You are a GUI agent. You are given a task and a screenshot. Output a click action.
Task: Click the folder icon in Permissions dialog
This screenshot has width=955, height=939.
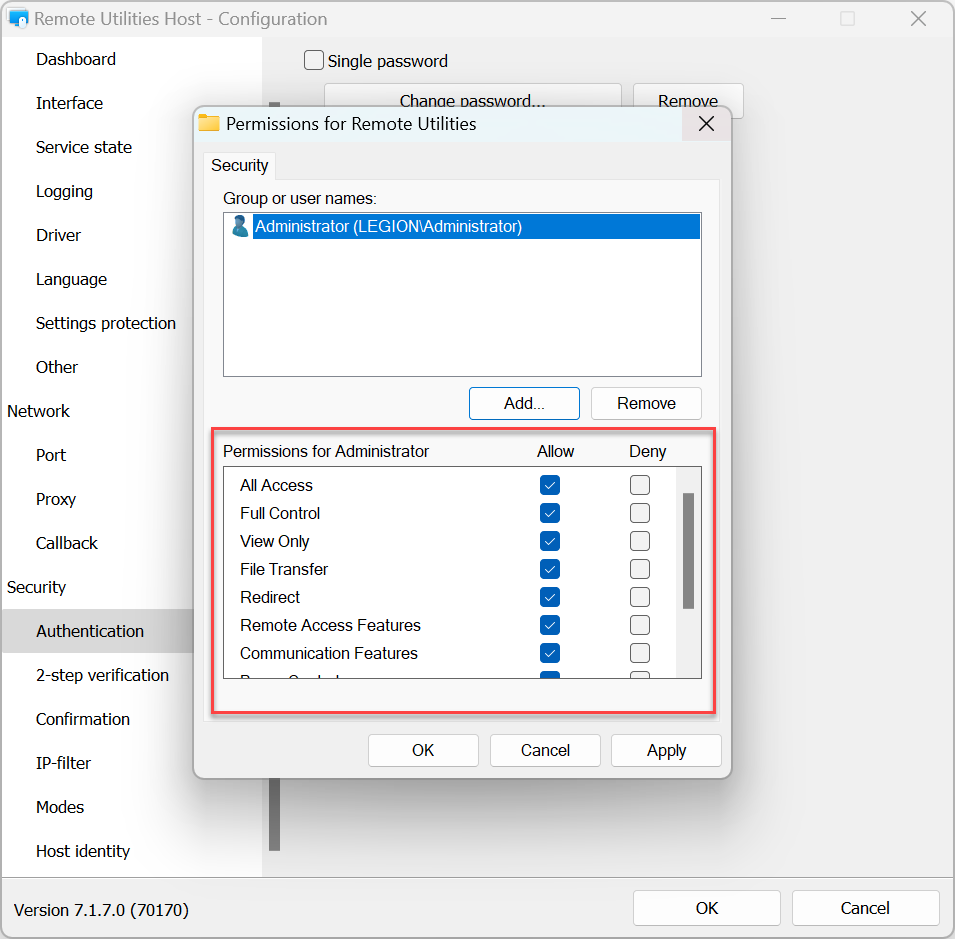click(x=209, y=124)
